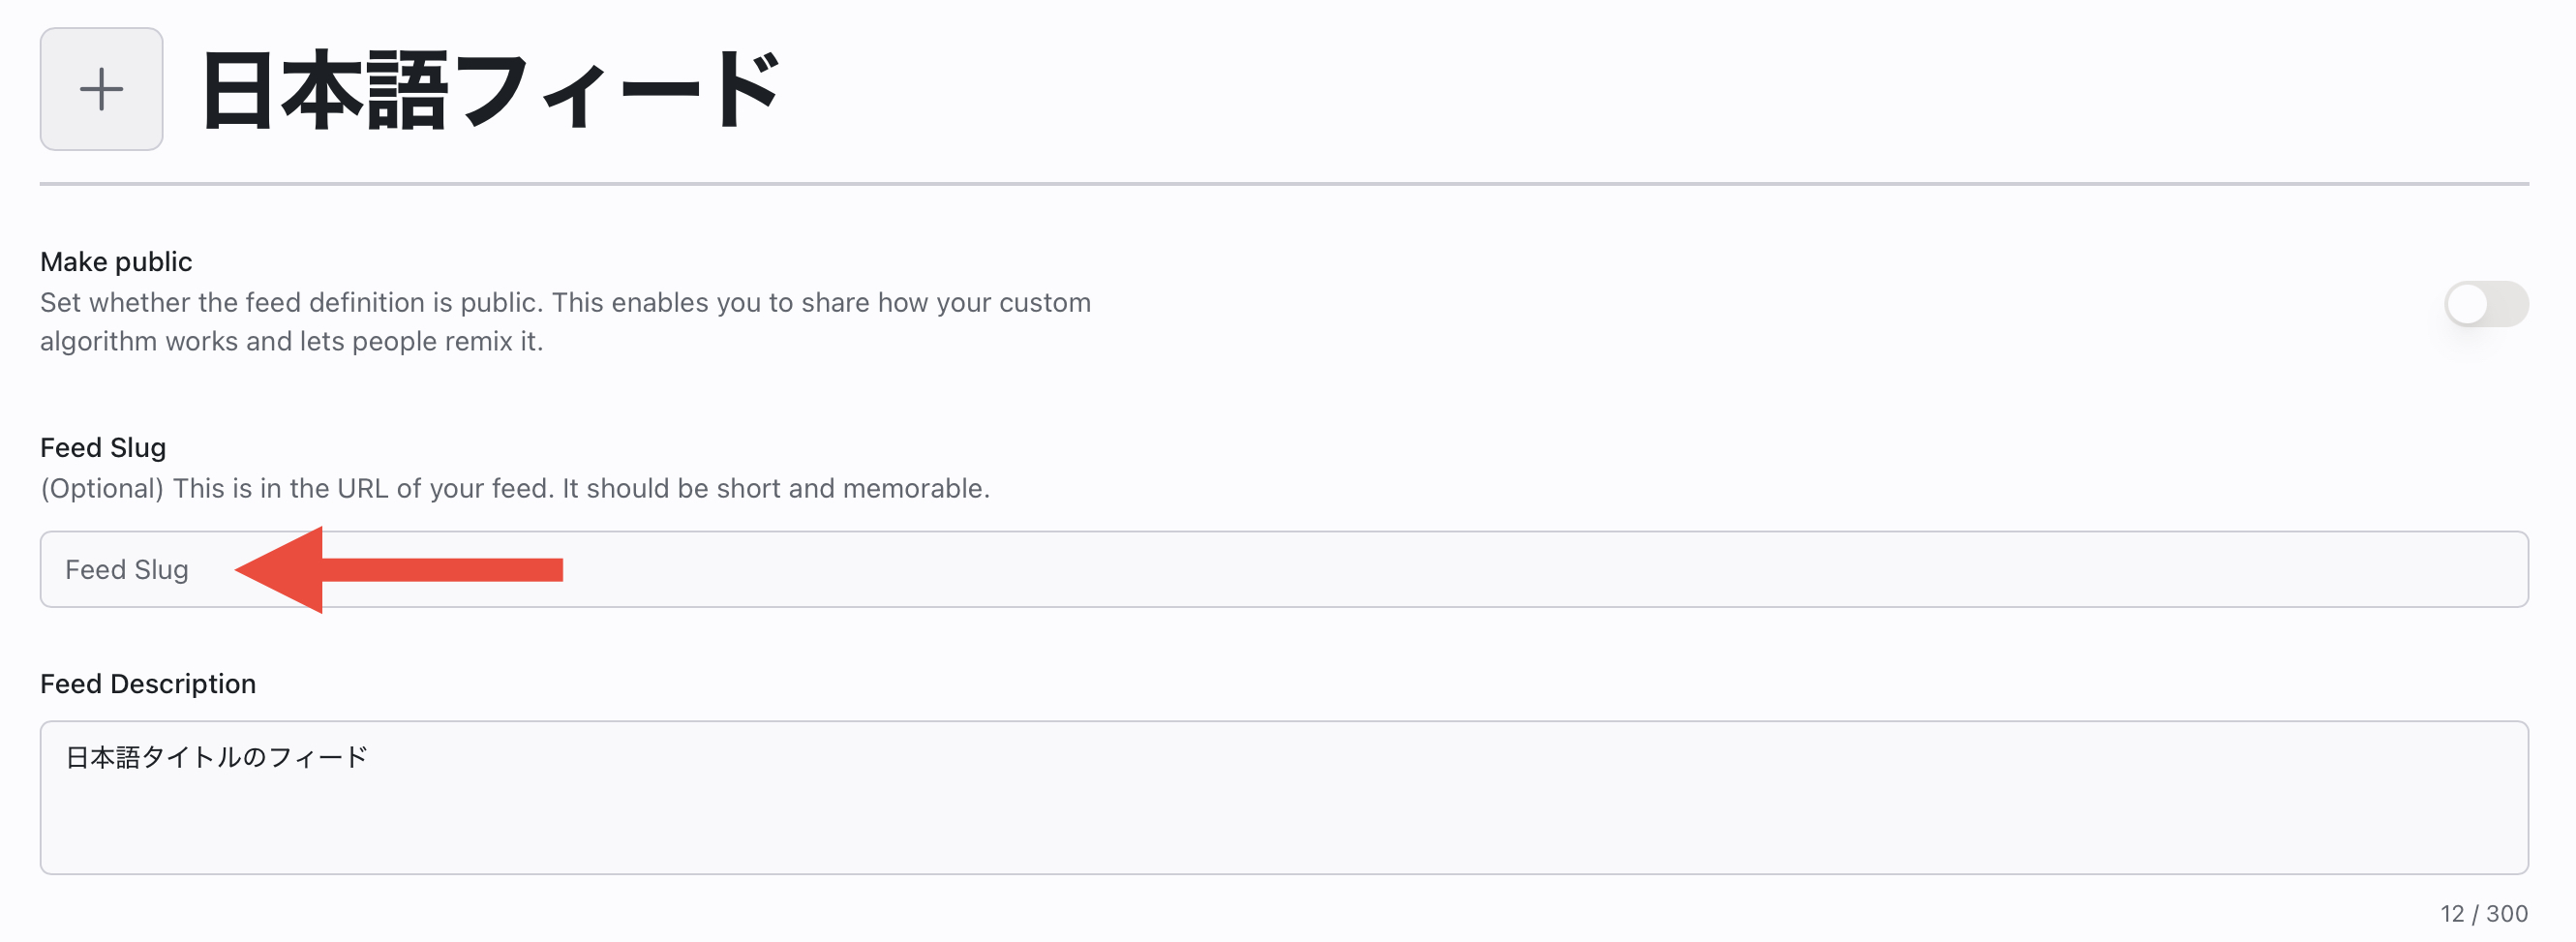The image size is (2576, 942).
Task: Click the text 日本語タイトルのフィード in description
Action: click(217, 757)
